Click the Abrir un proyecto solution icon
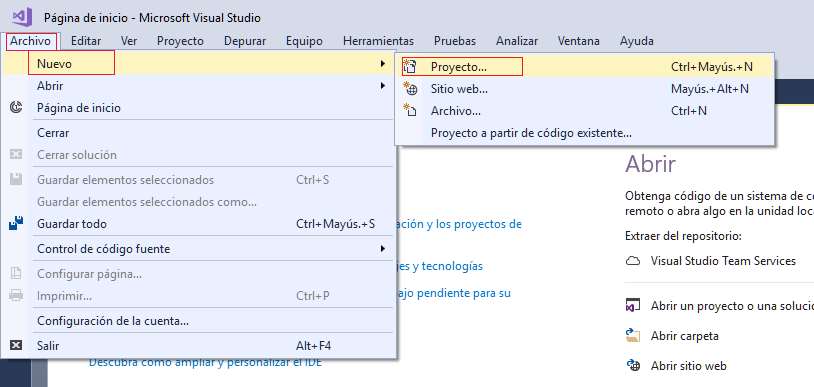 coord(632,305)
